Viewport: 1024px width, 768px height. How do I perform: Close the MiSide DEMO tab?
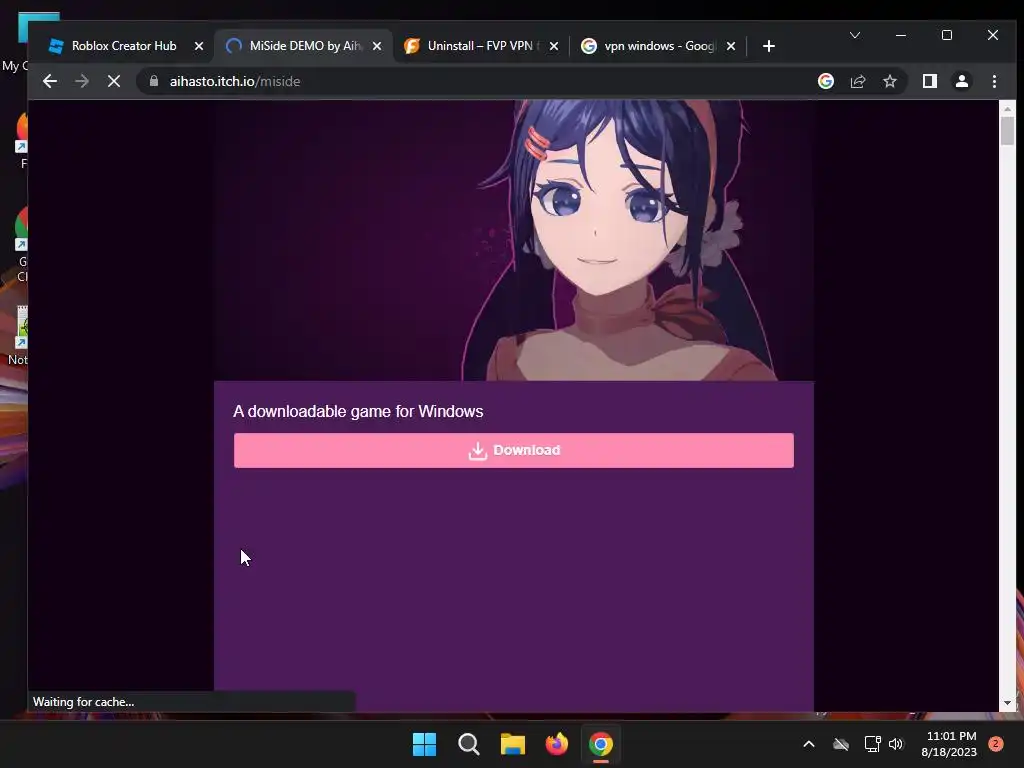(377, 46)
